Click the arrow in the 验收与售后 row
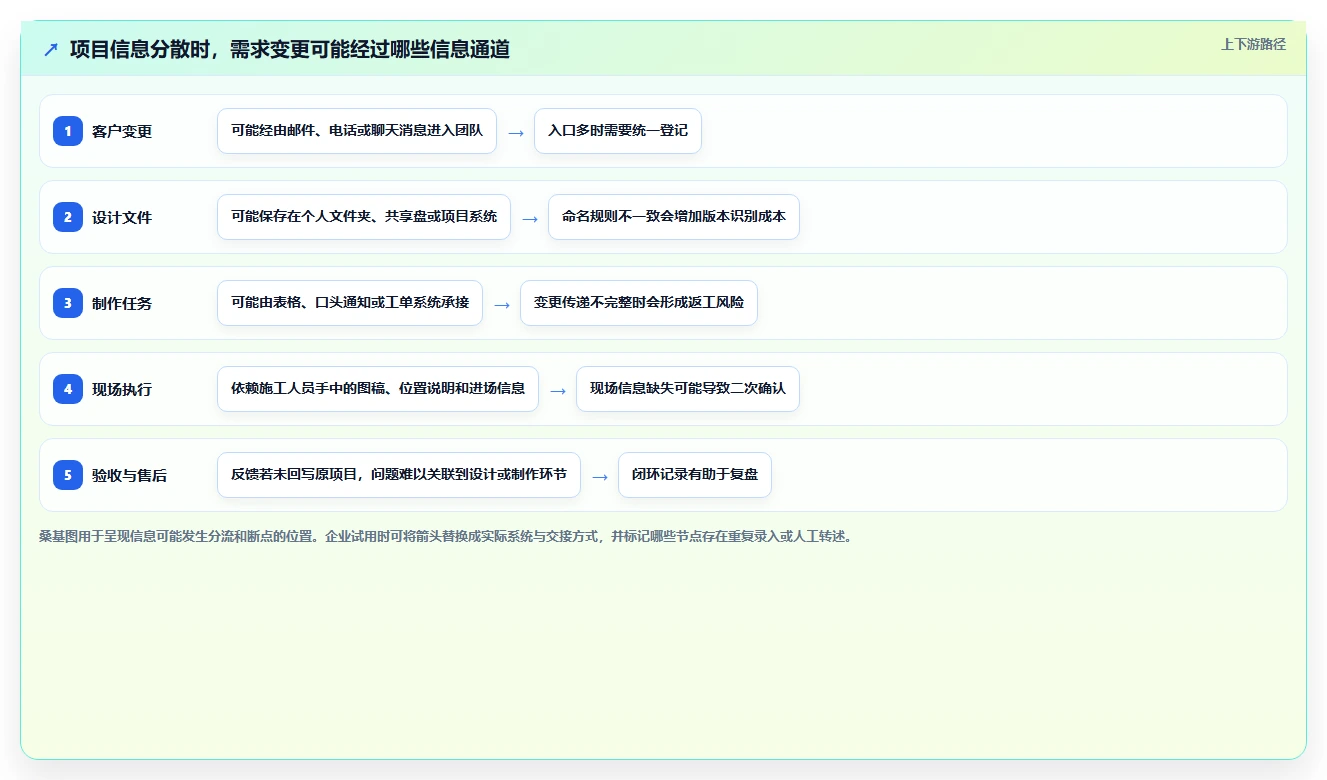1327x780 pixels. [x=600, y=476]
